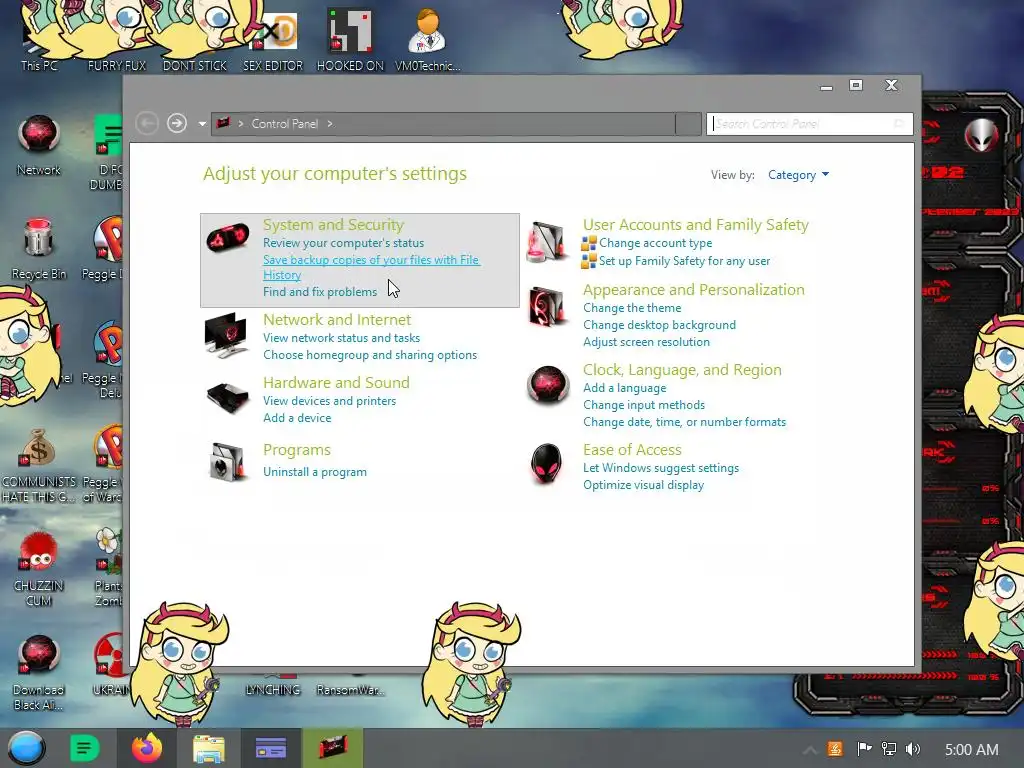Click Change account type link
Image resolution: width=1024 pixels, height=768 pixels.
[x=656, y=243]
